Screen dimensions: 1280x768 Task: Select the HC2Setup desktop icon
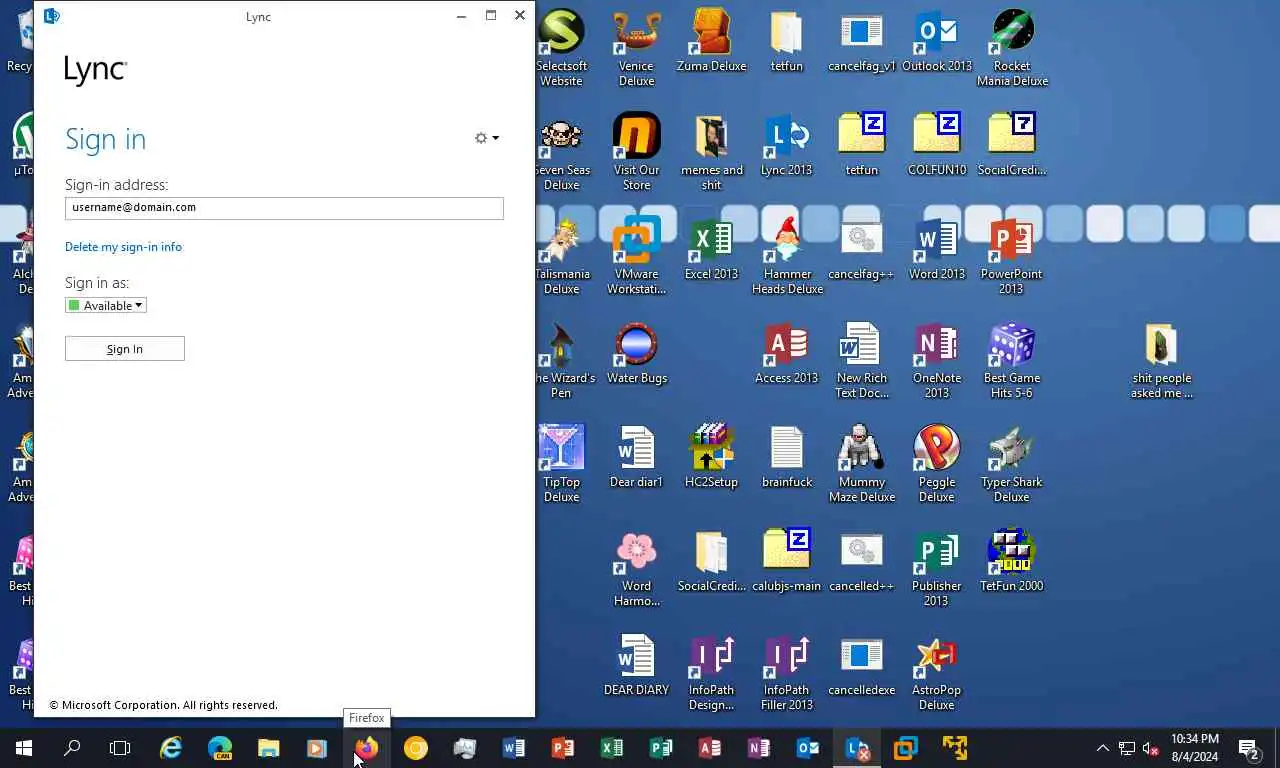click(x=711, y=457)
